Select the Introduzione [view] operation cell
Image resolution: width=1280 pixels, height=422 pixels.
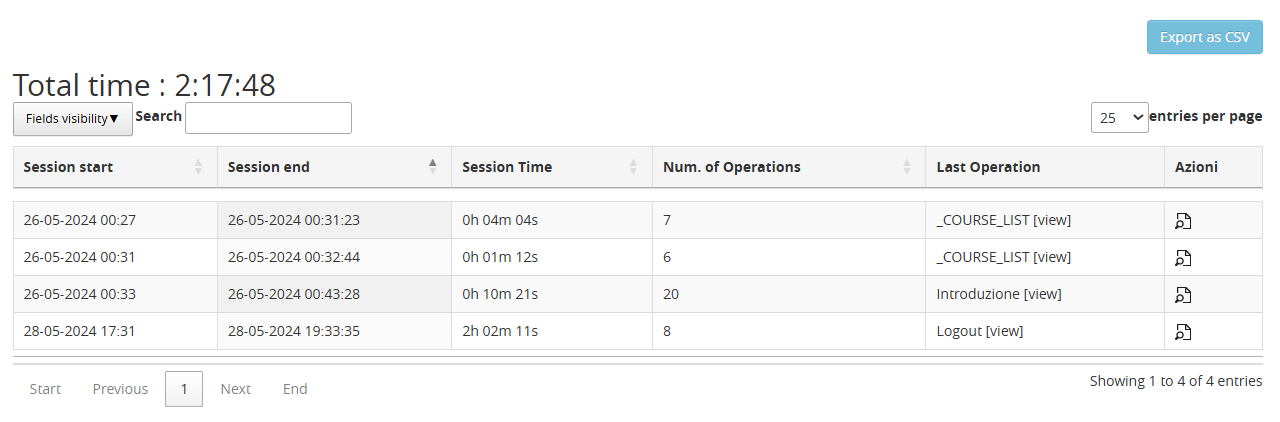(x=998, y=294)
